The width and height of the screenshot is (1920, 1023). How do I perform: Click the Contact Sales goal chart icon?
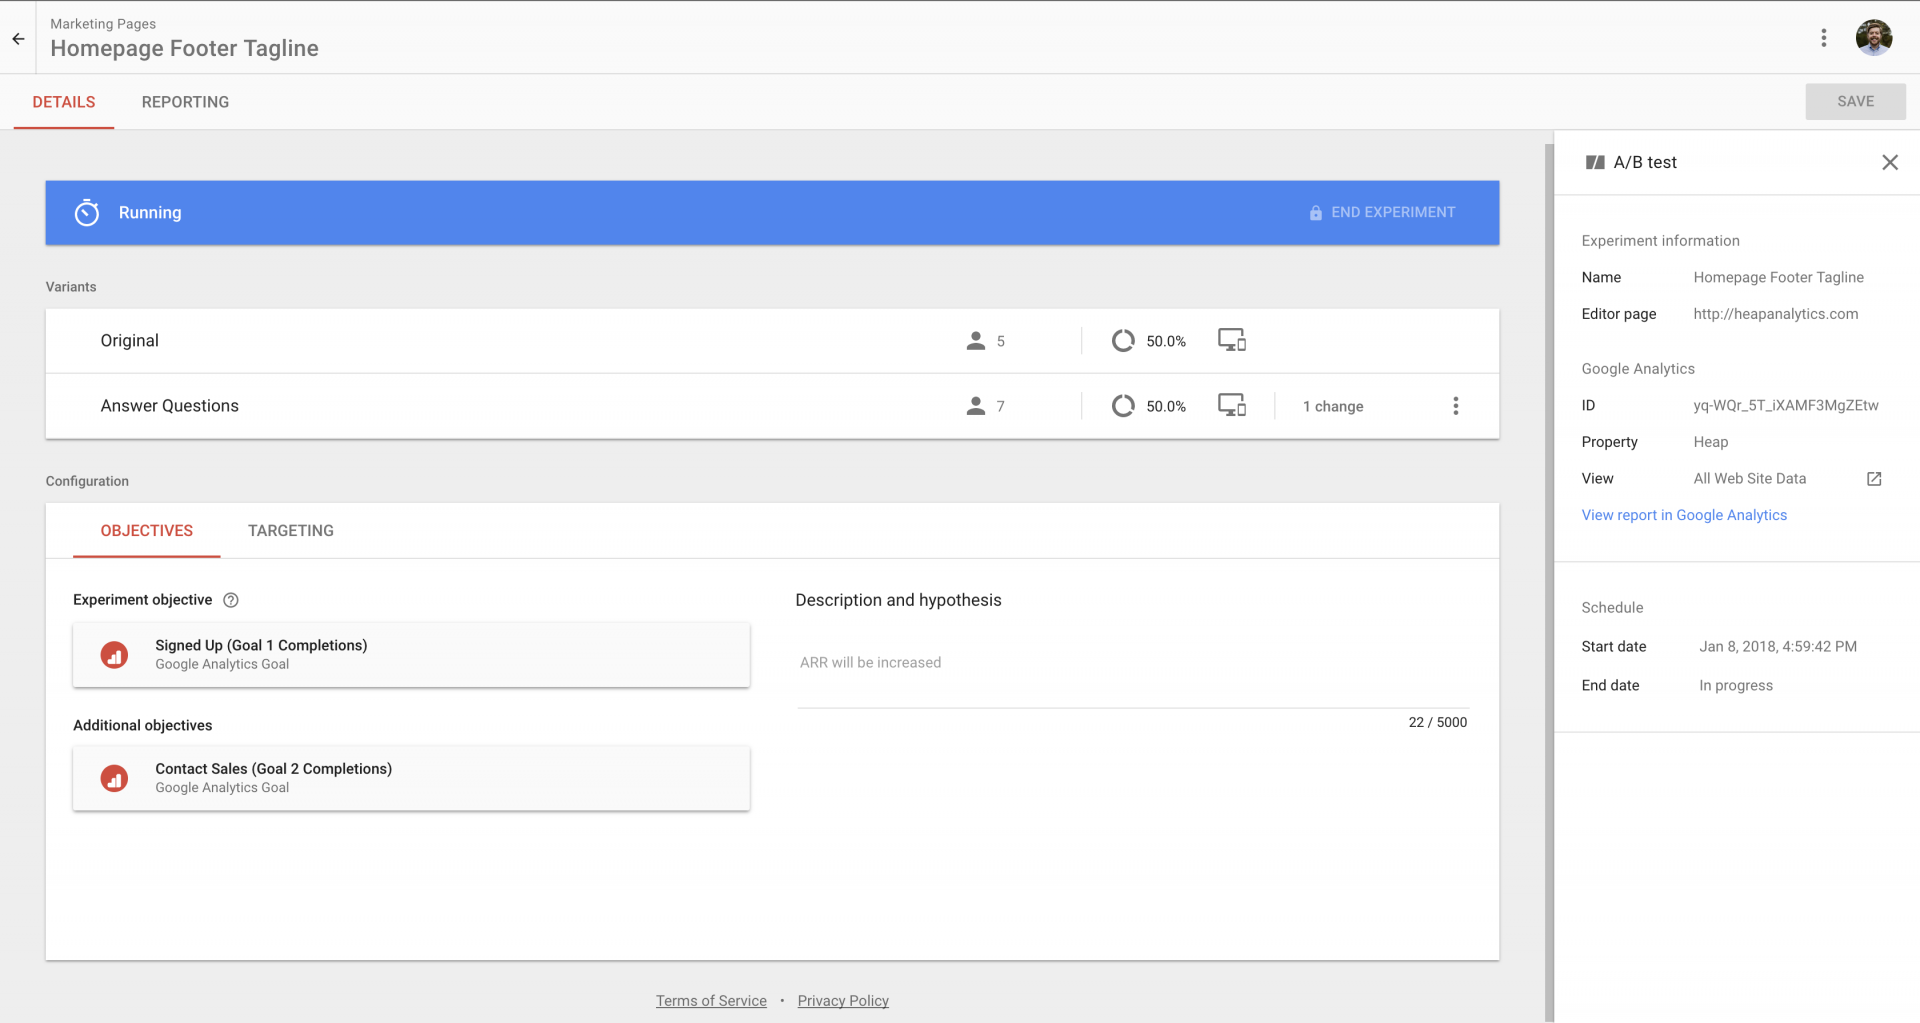click(x=114, y=778)
